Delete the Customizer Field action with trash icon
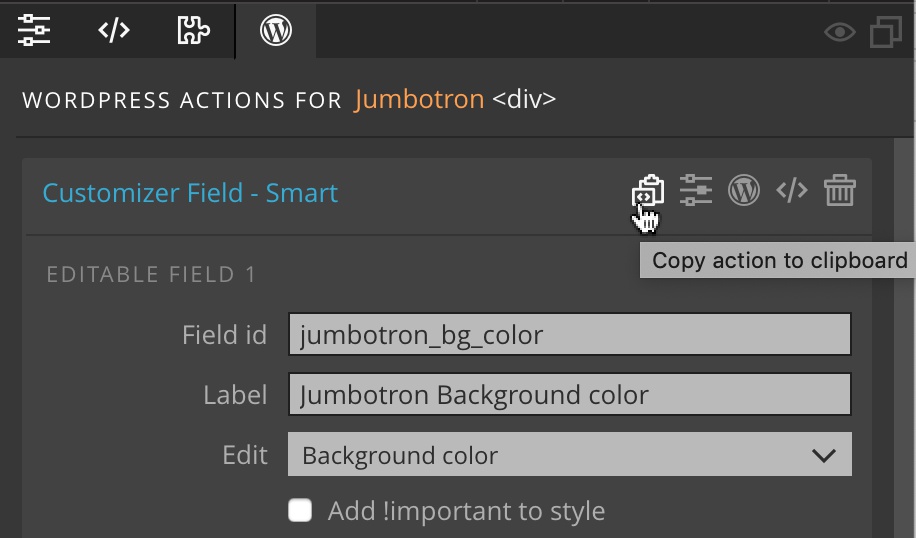Viewport: 916px width, 538px height. (839, 190)
